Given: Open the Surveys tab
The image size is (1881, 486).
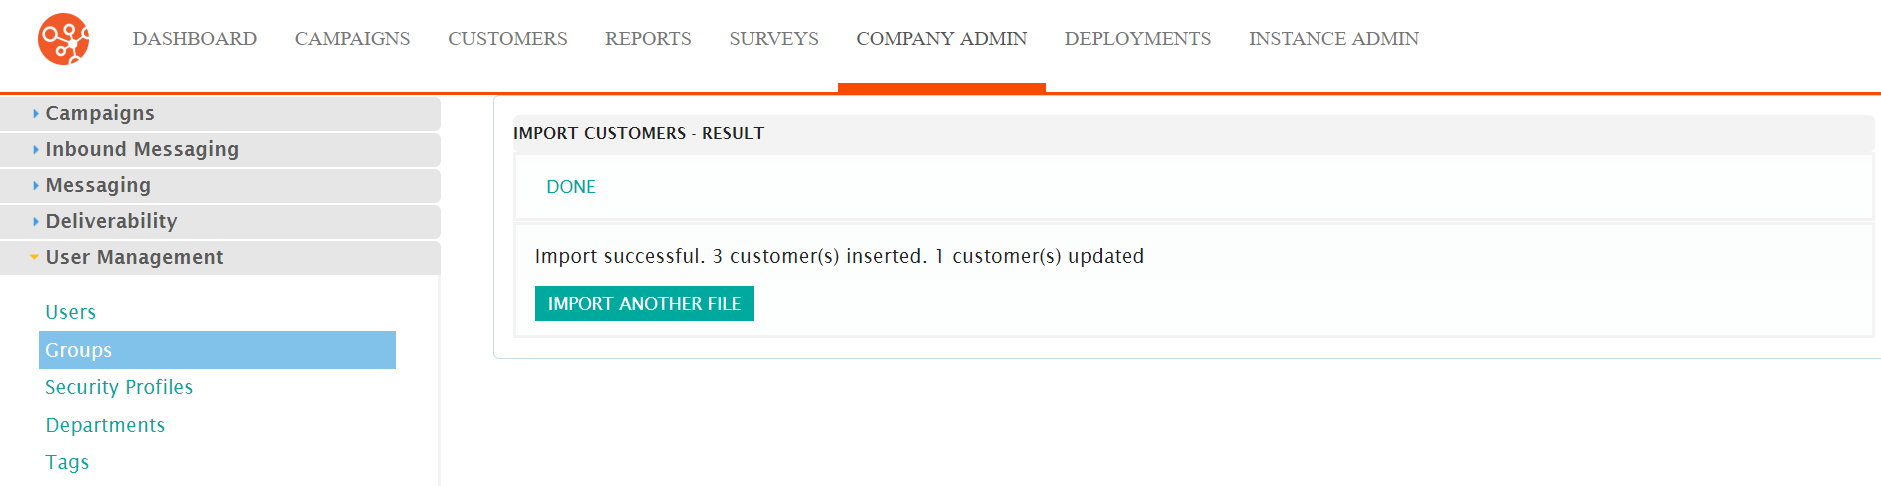Looking at the screenshot, I should [774, 39].
